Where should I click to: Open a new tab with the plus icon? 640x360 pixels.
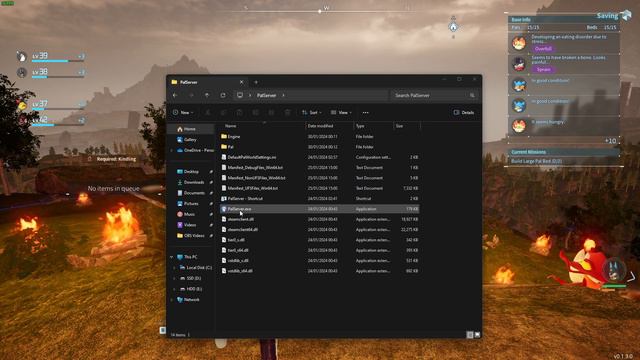click(256, 82)
